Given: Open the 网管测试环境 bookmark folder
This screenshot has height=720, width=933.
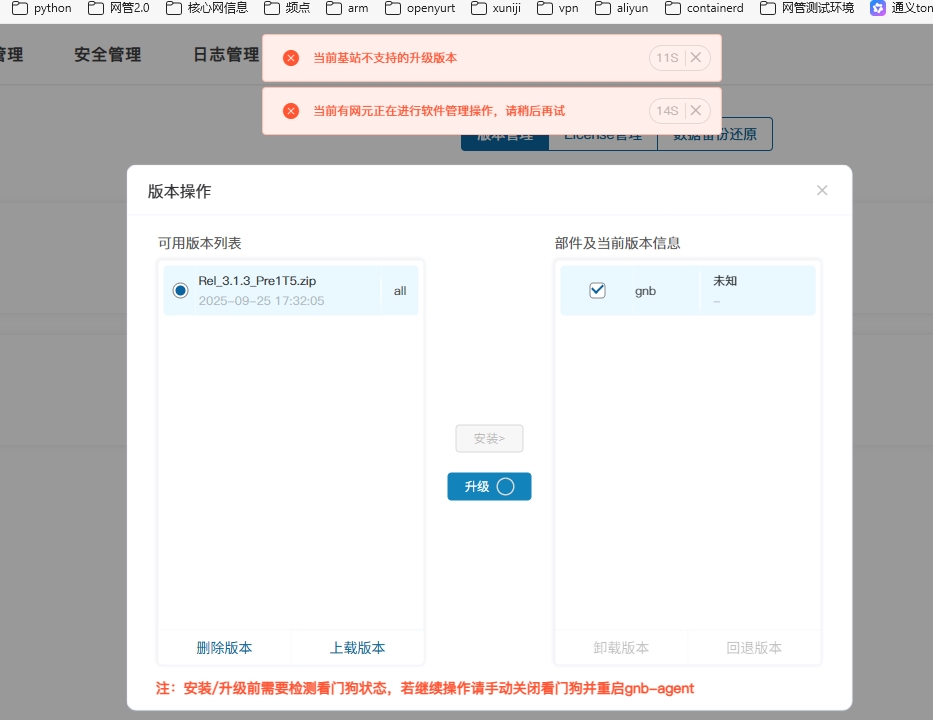Looking at the screenshot, I should click(x=807, y=8).
